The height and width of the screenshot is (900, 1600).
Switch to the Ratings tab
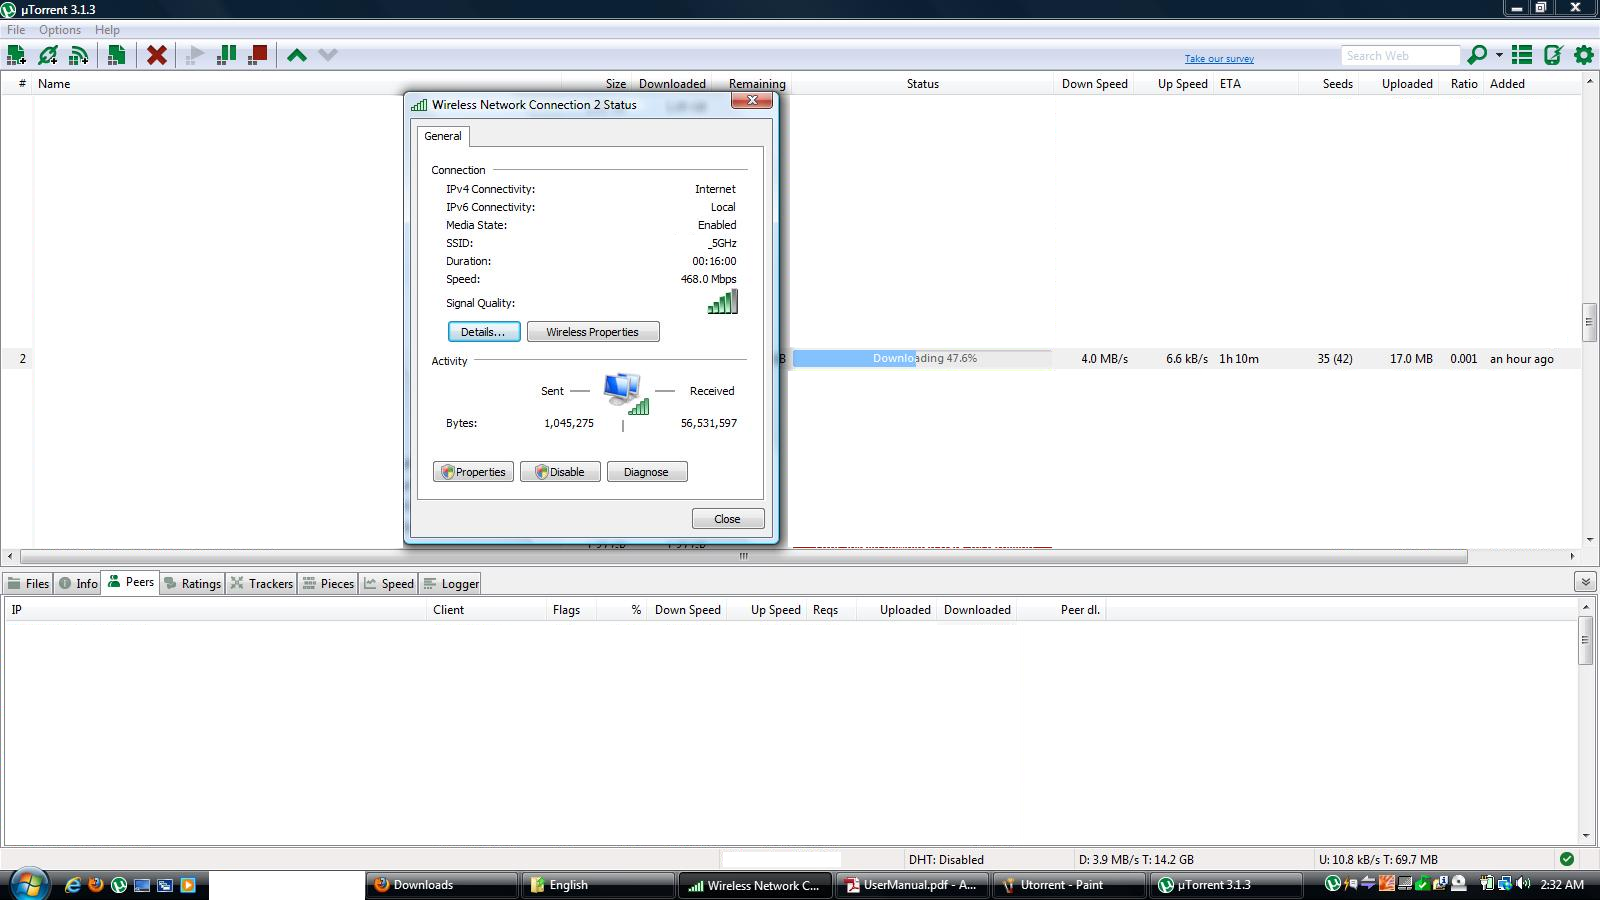click(x=192, y=583)
